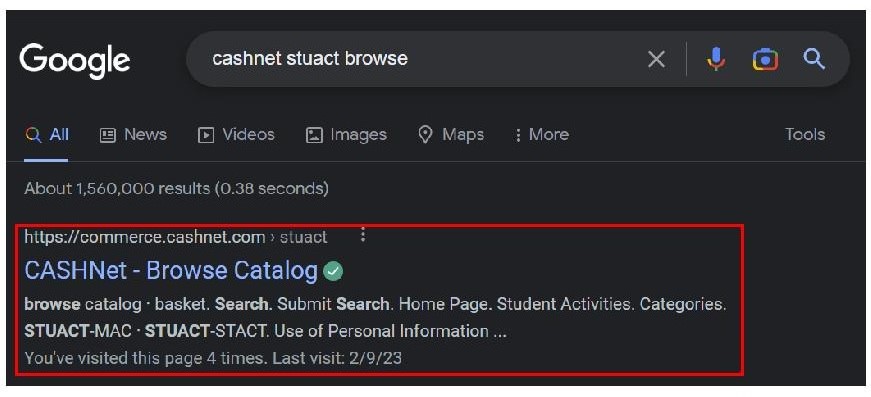Open Google Lens camera search icon
This screenshot has height=397, width=871.
click(765, 59)
